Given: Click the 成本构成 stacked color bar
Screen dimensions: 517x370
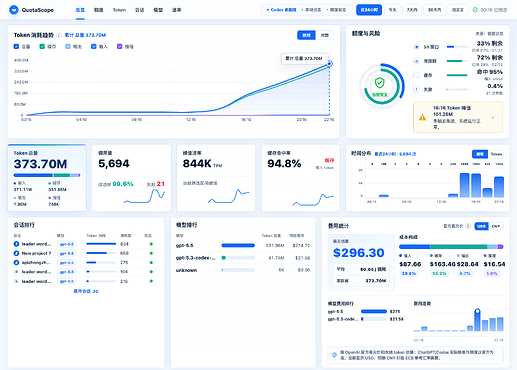Looking at the screenshot, I should (451, 247).
